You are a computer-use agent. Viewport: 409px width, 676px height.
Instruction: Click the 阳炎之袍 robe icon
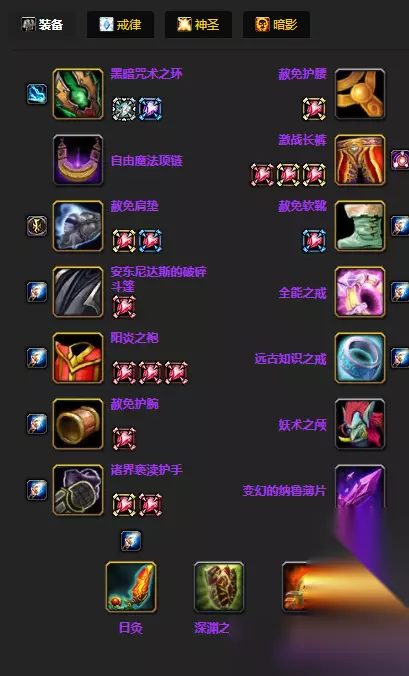pos(78,358)
